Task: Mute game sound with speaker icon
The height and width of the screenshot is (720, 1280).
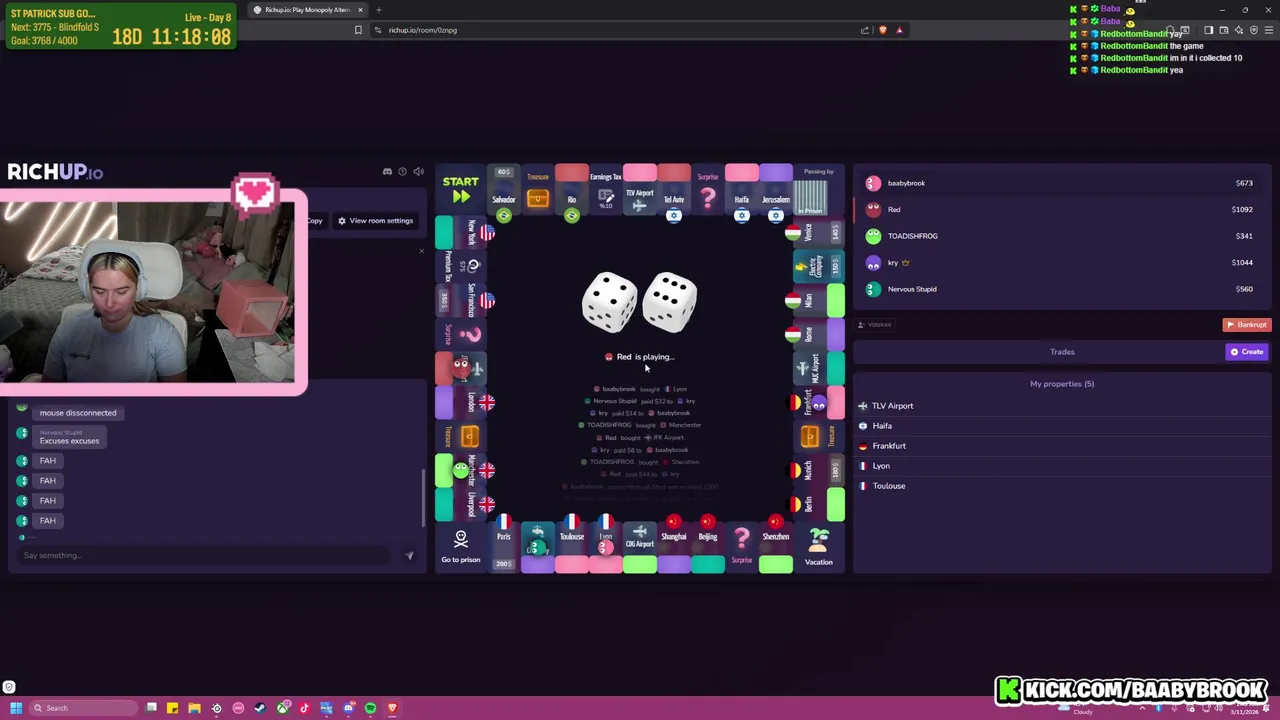Action: [x=418, y=171]
